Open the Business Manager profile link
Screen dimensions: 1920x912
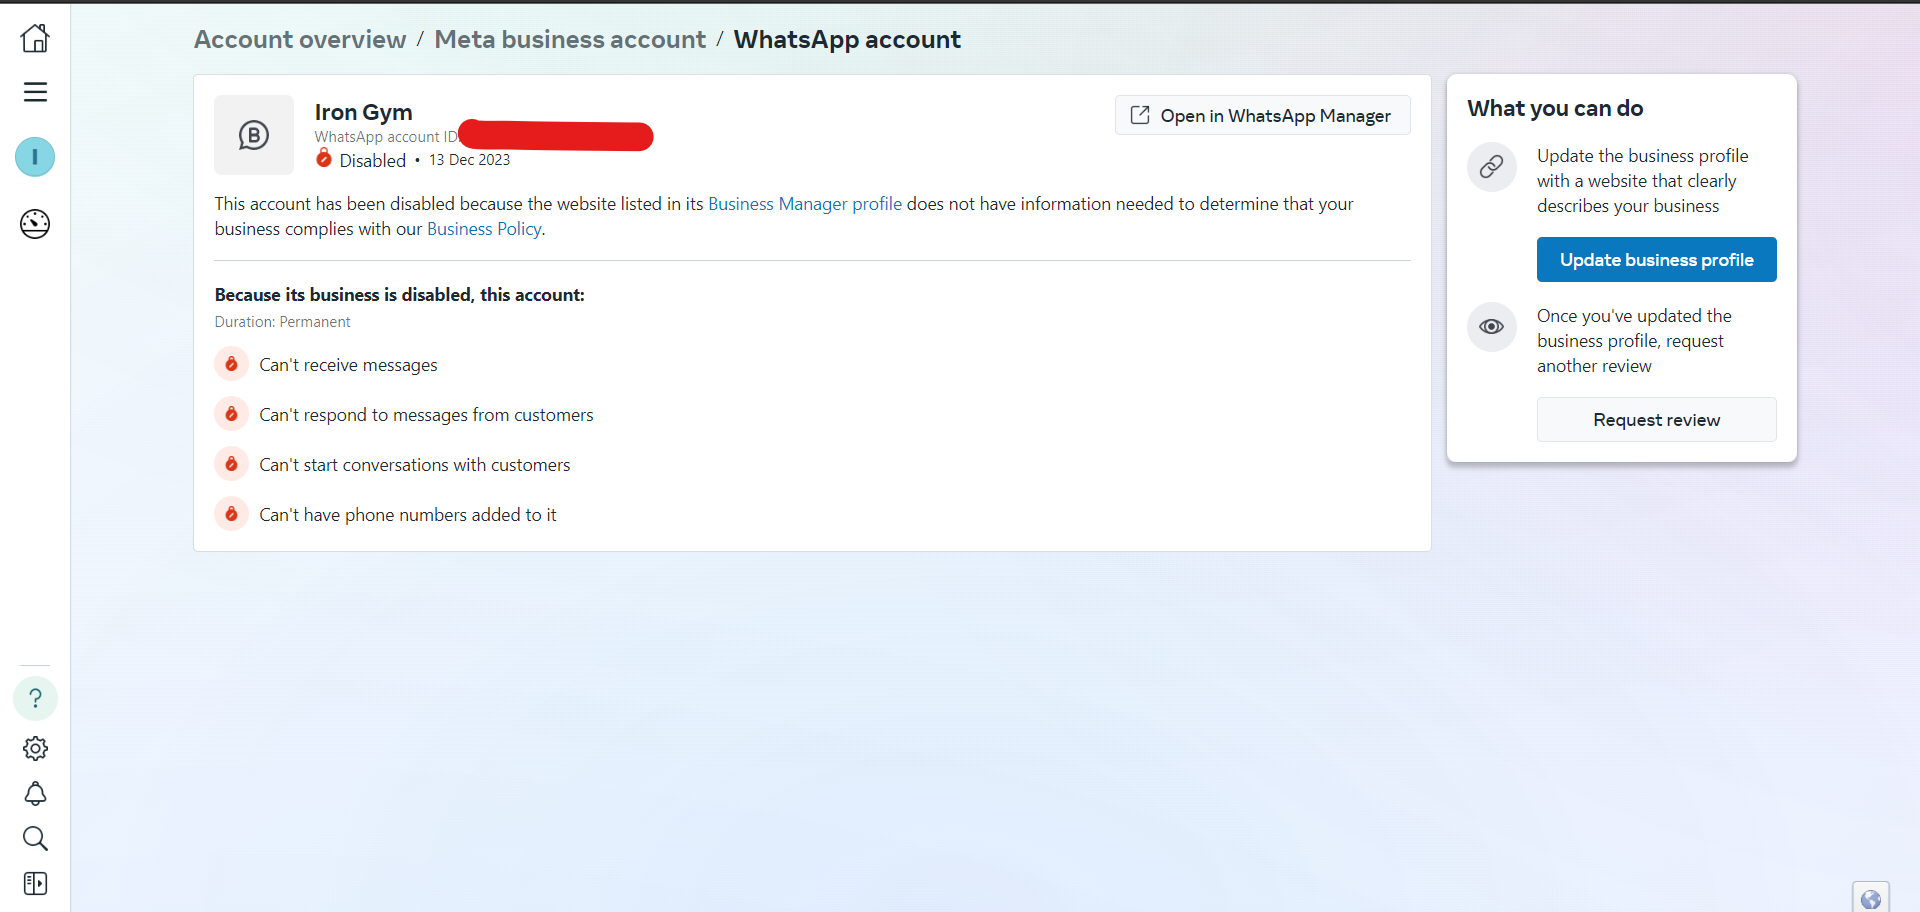pos(805,204)
